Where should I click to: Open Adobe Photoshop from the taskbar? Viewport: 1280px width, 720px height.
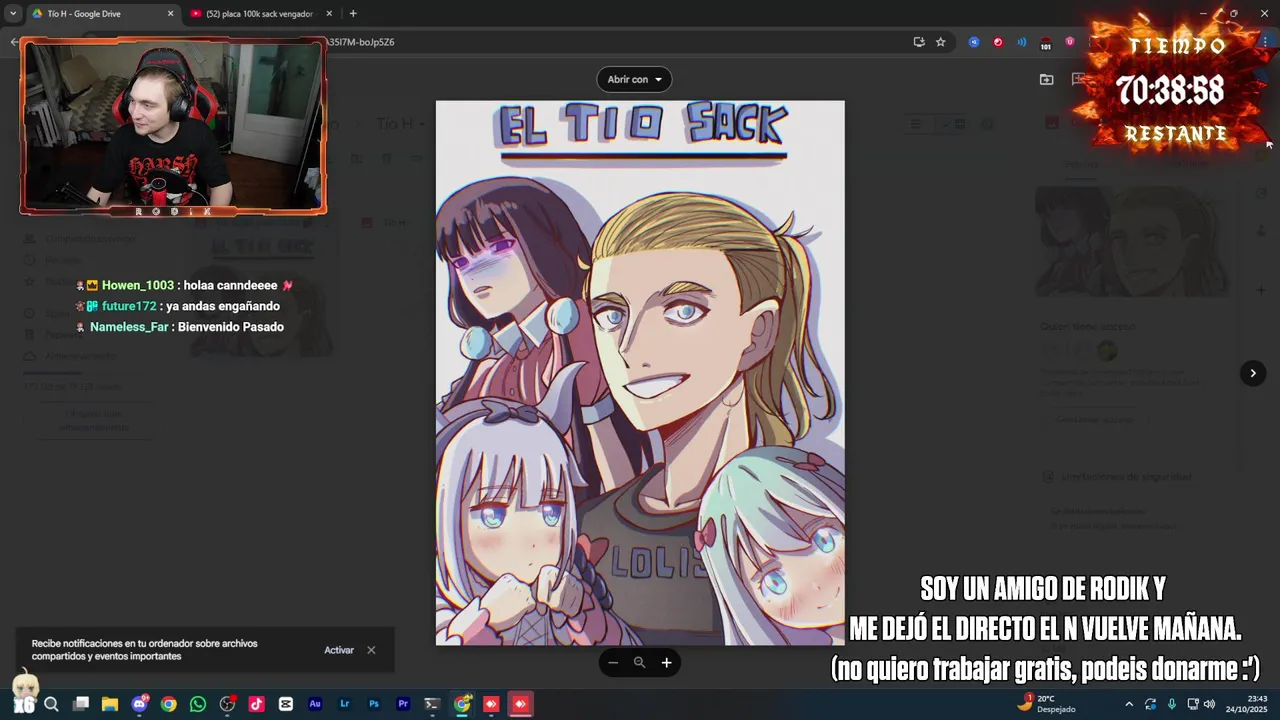[x=374, y=704]
